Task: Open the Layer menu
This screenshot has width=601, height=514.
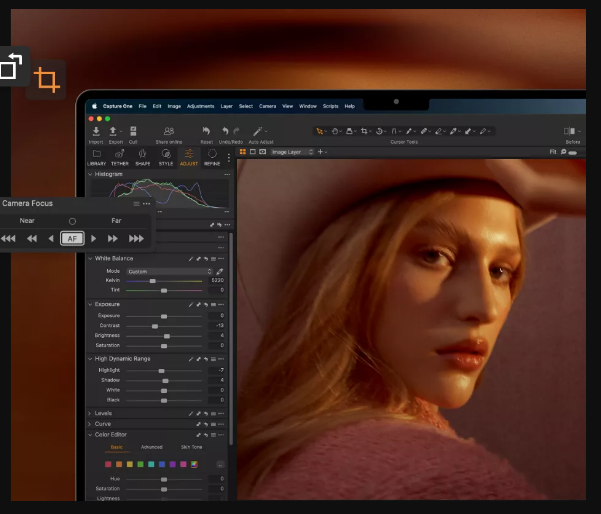Action: pos(227,106)
